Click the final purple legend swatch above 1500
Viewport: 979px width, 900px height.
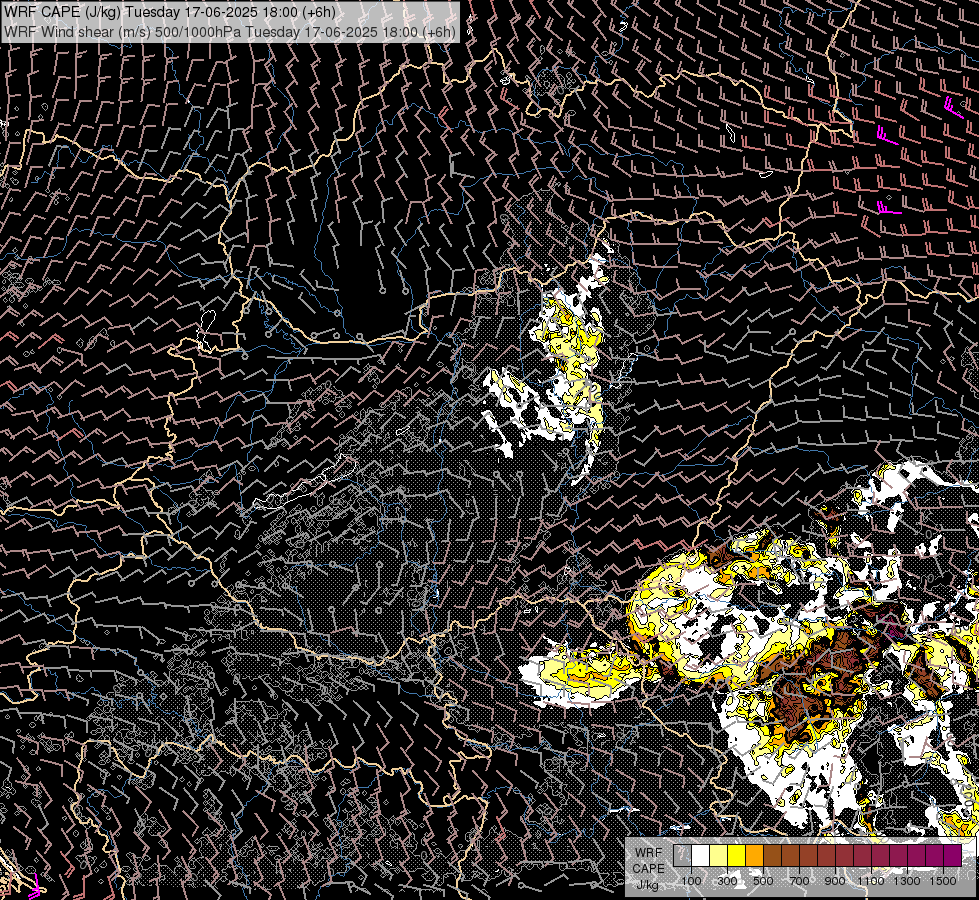[953, 855]
